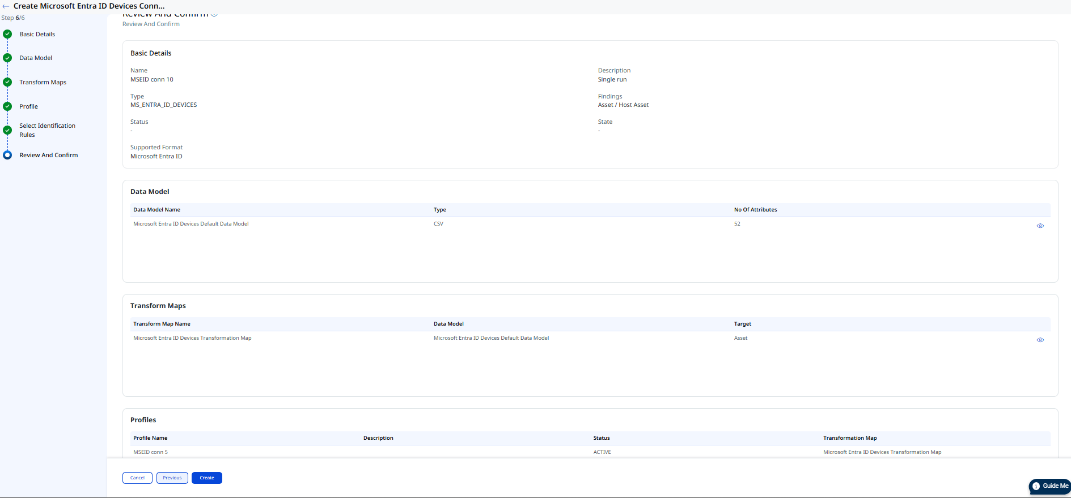Viewport: 1071px width, 498px height.
Task: View the Transform Map row via eye icon
Action: (x=1040, y=340)
